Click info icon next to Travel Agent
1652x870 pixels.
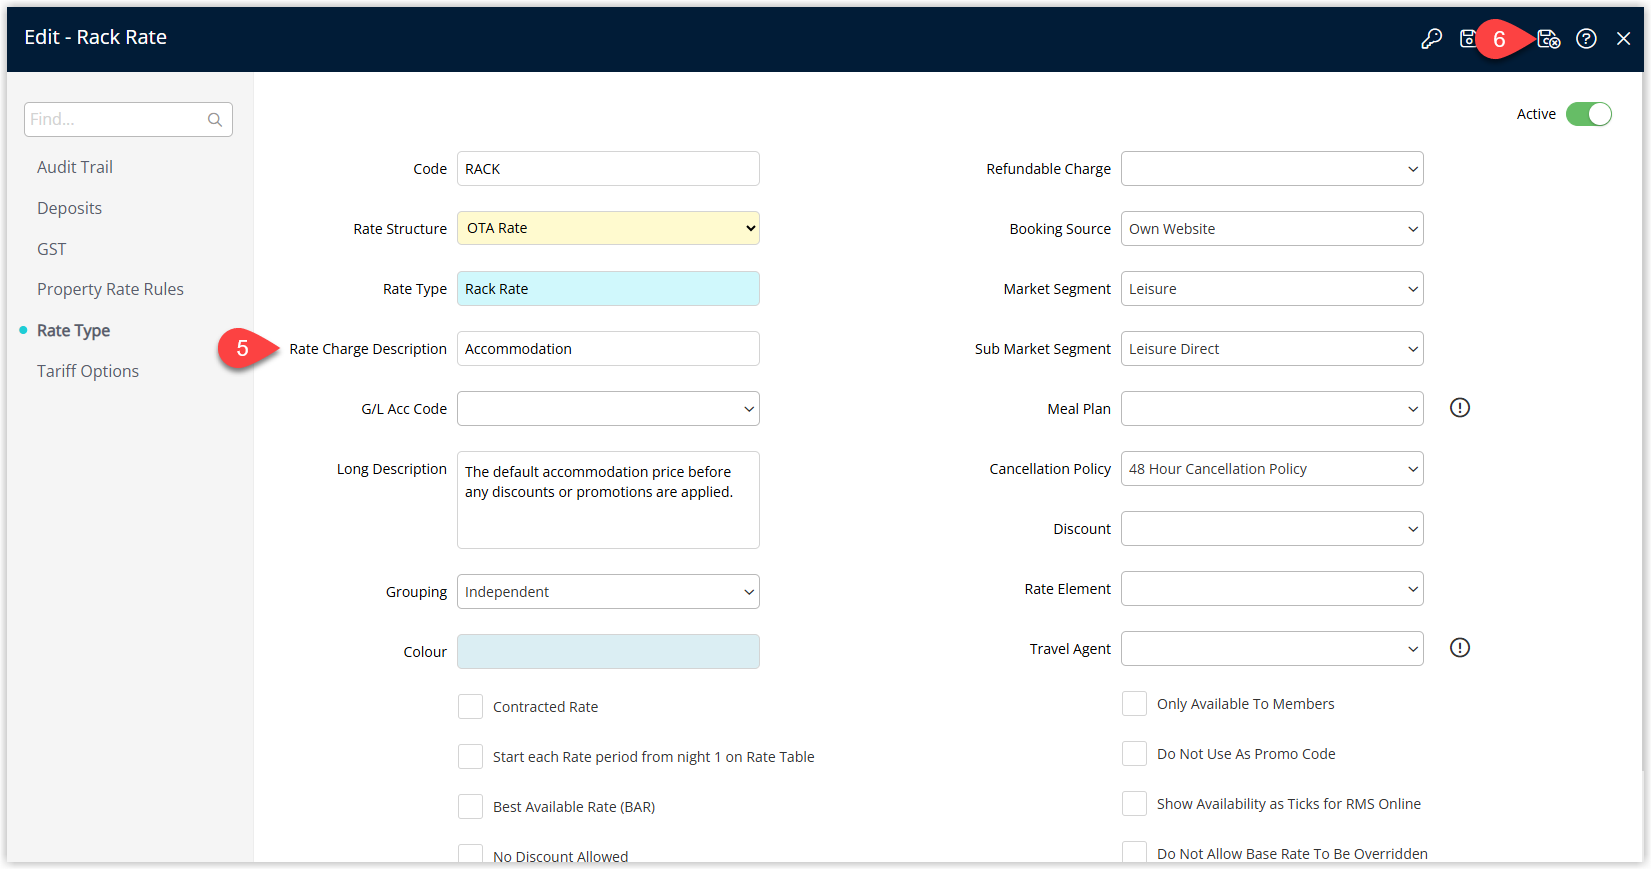(1460, 648)
